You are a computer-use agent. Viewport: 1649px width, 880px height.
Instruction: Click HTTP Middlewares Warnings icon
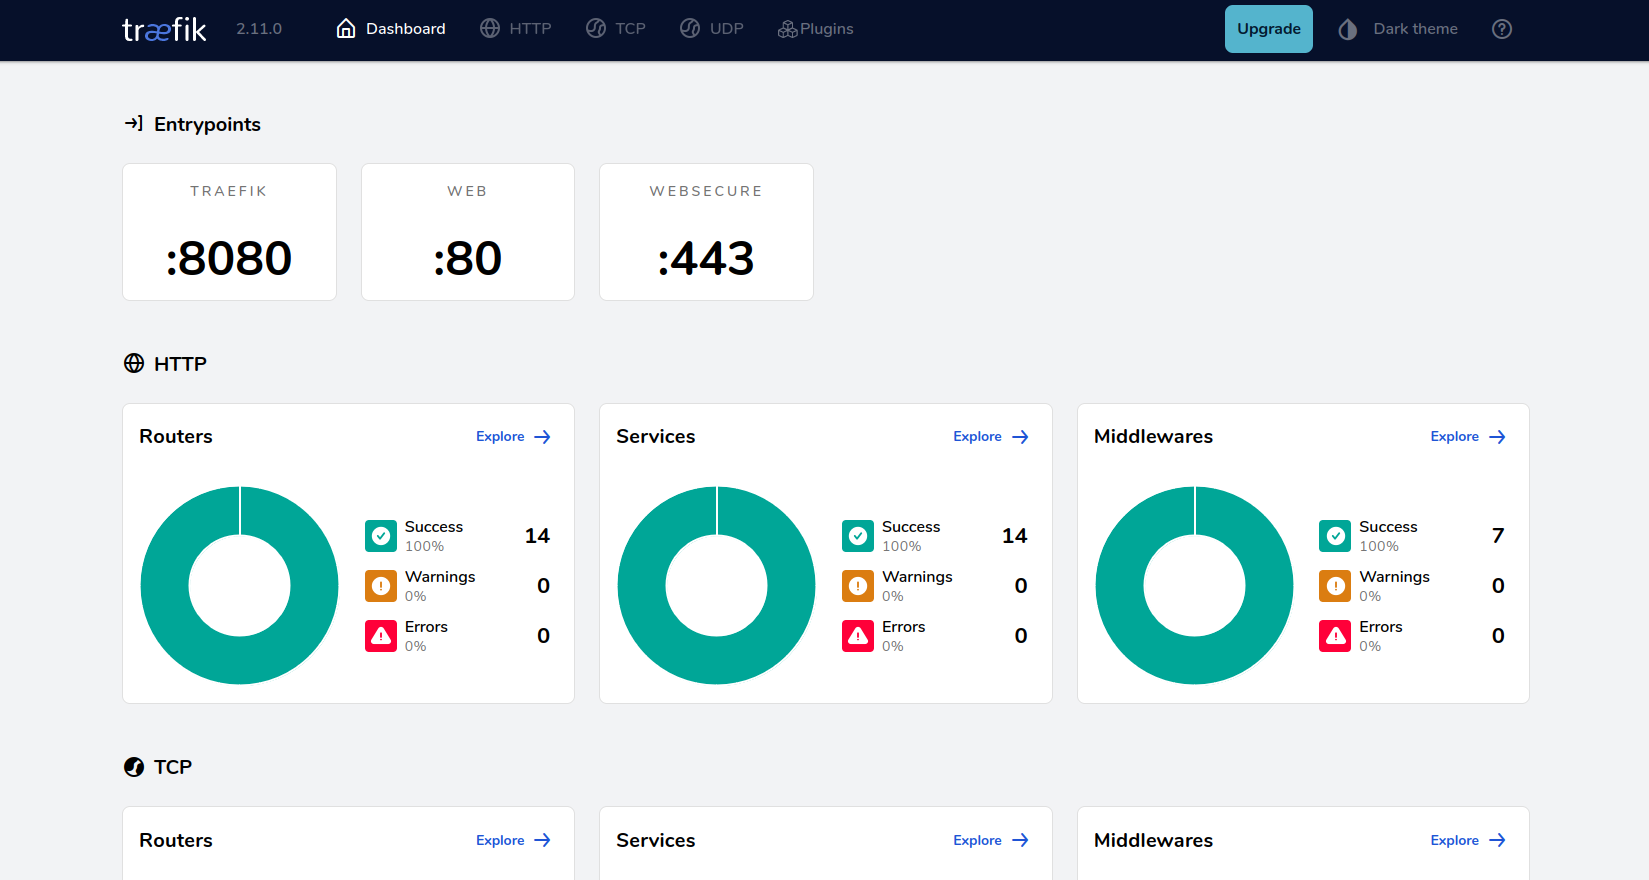pyautogui.click(x=1335, y=586)
